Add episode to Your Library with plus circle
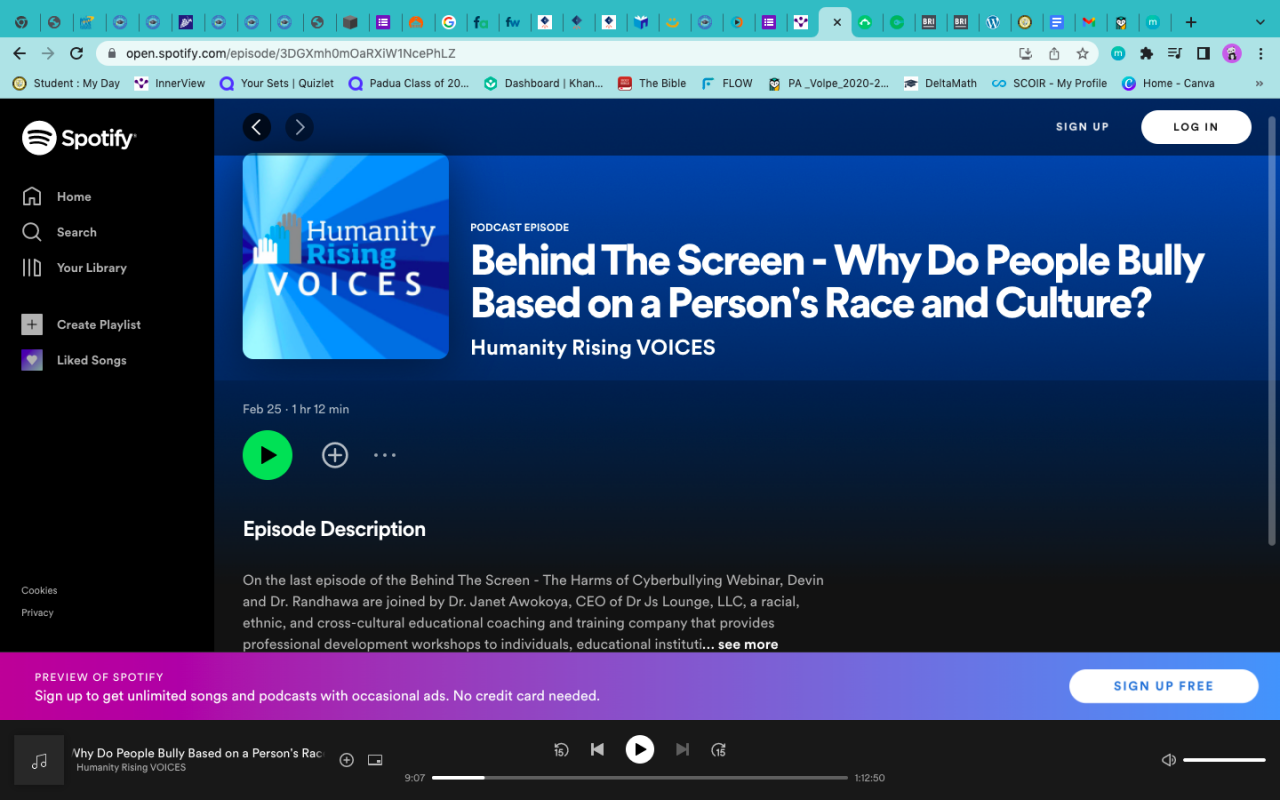 pos(335,455)
